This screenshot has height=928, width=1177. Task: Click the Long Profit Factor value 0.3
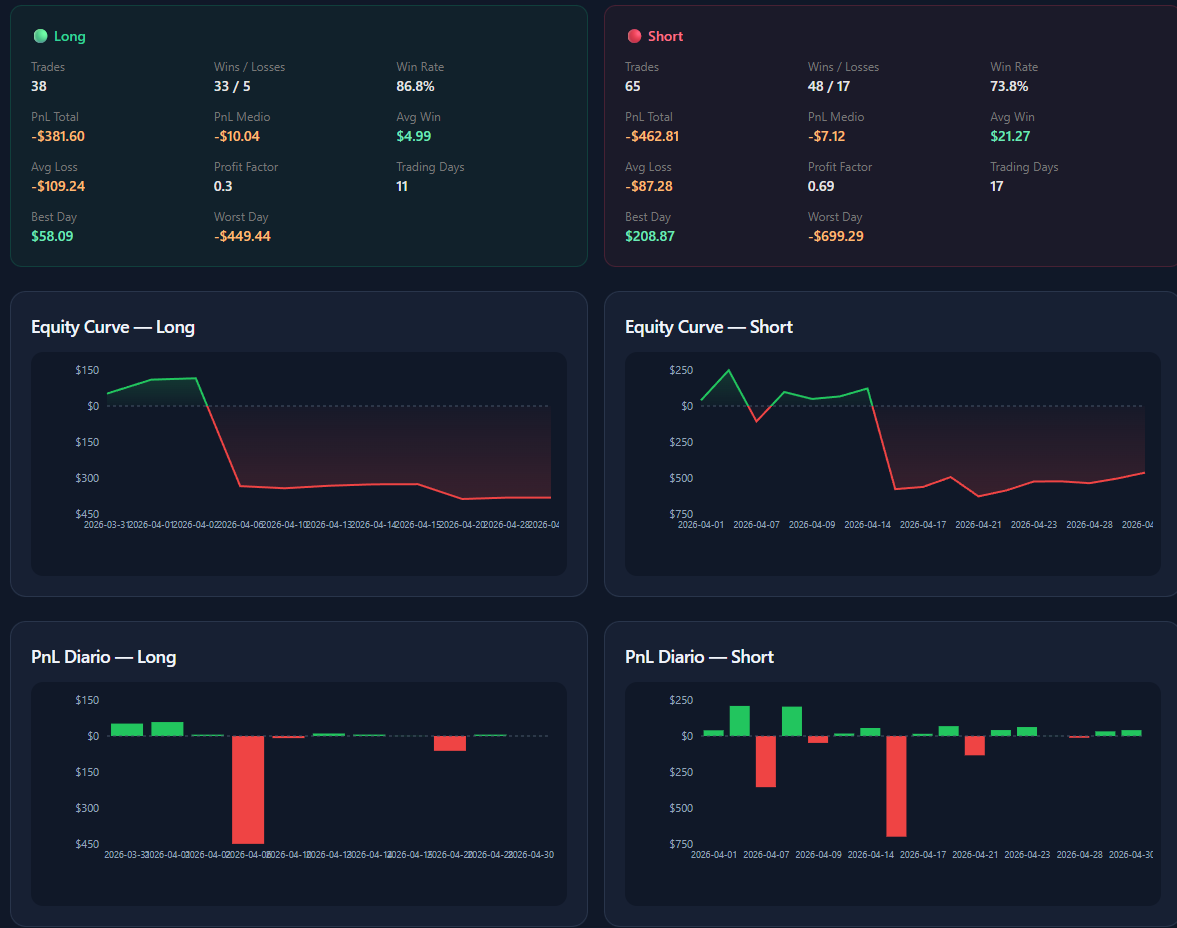[223, 186]
